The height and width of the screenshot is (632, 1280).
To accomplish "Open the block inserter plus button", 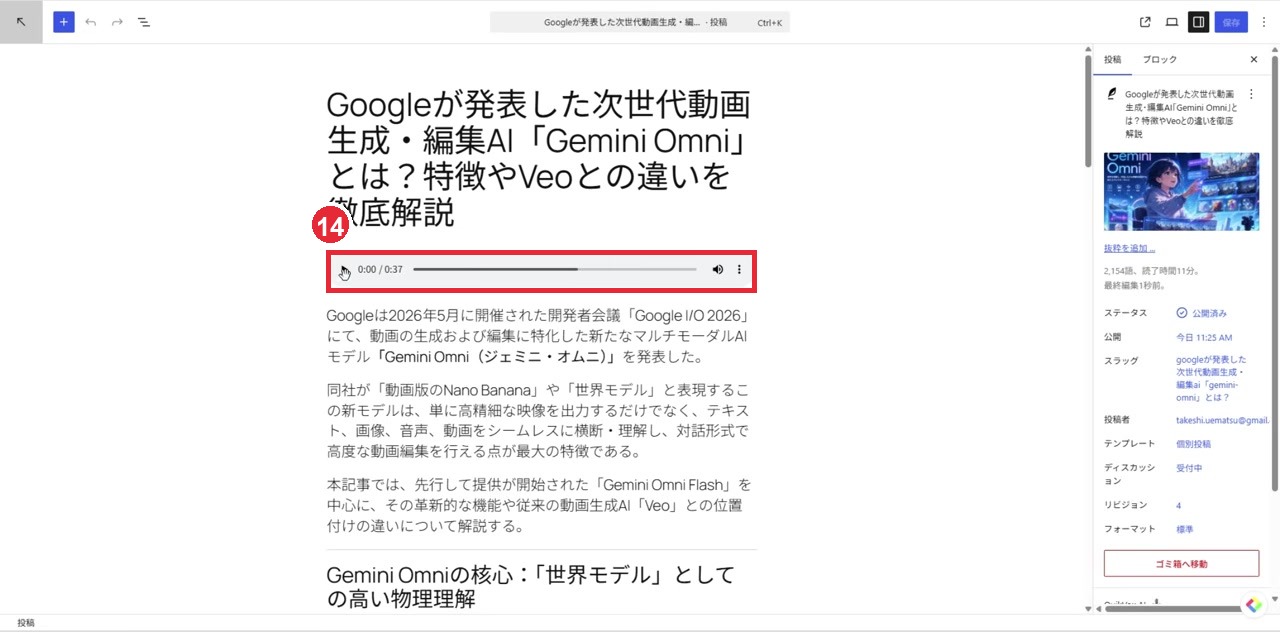I will (64, 22).
